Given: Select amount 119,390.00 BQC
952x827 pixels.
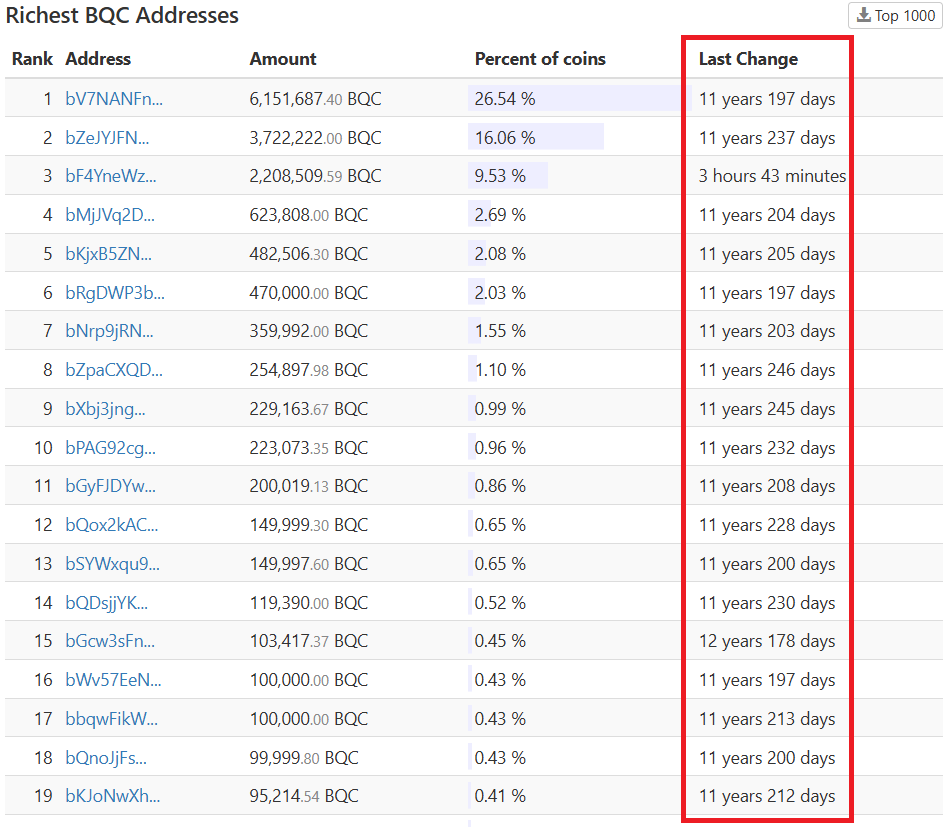Looking at the screenshot, I should (x=308, y=602).
